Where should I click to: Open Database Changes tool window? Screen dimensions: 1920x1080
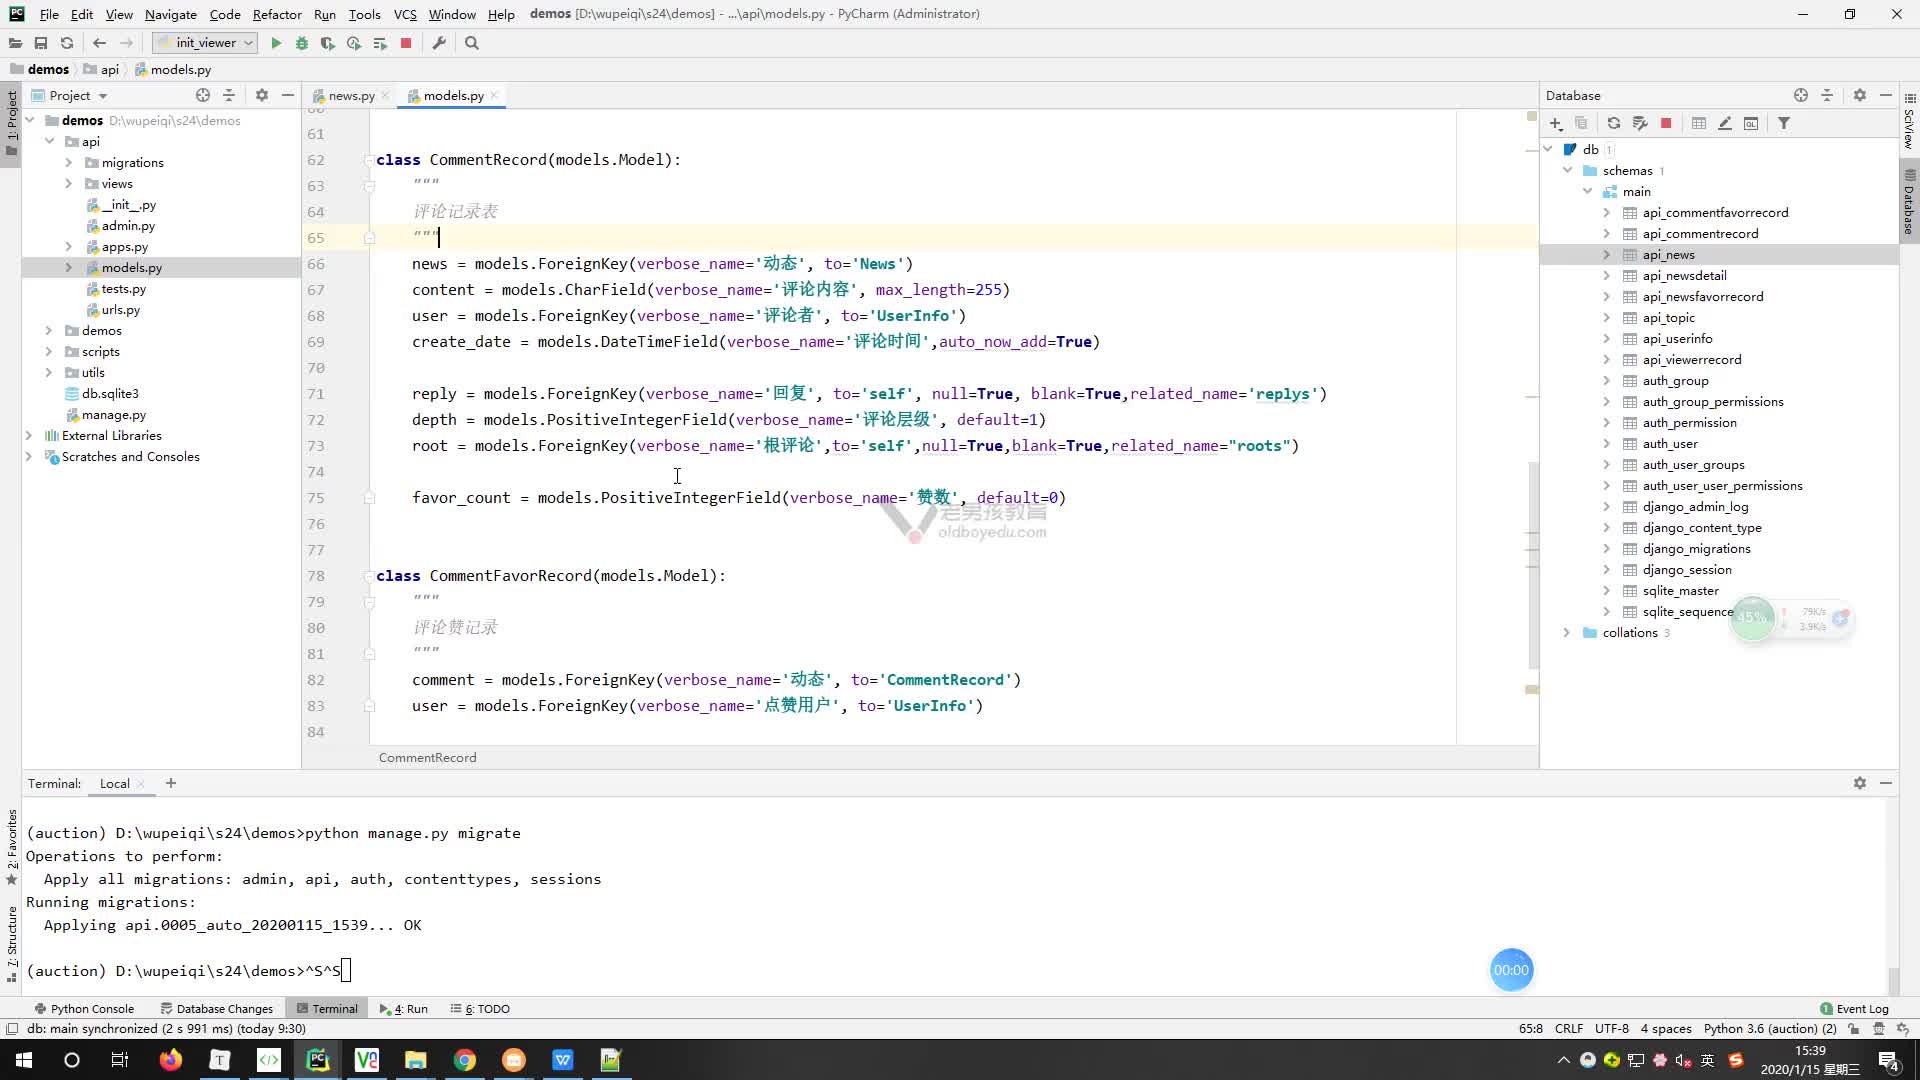click(x=216, y=1008)
